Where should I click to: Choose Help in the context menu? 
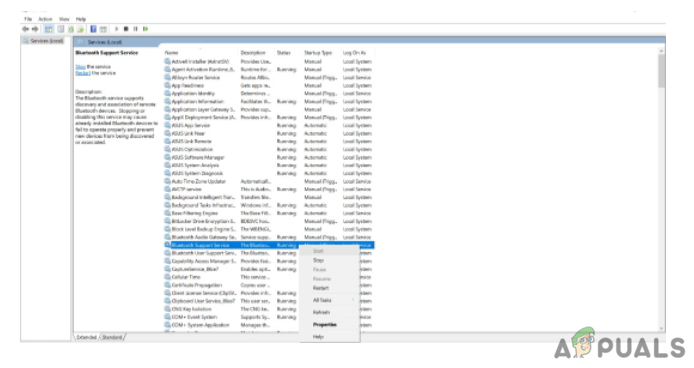329,337
